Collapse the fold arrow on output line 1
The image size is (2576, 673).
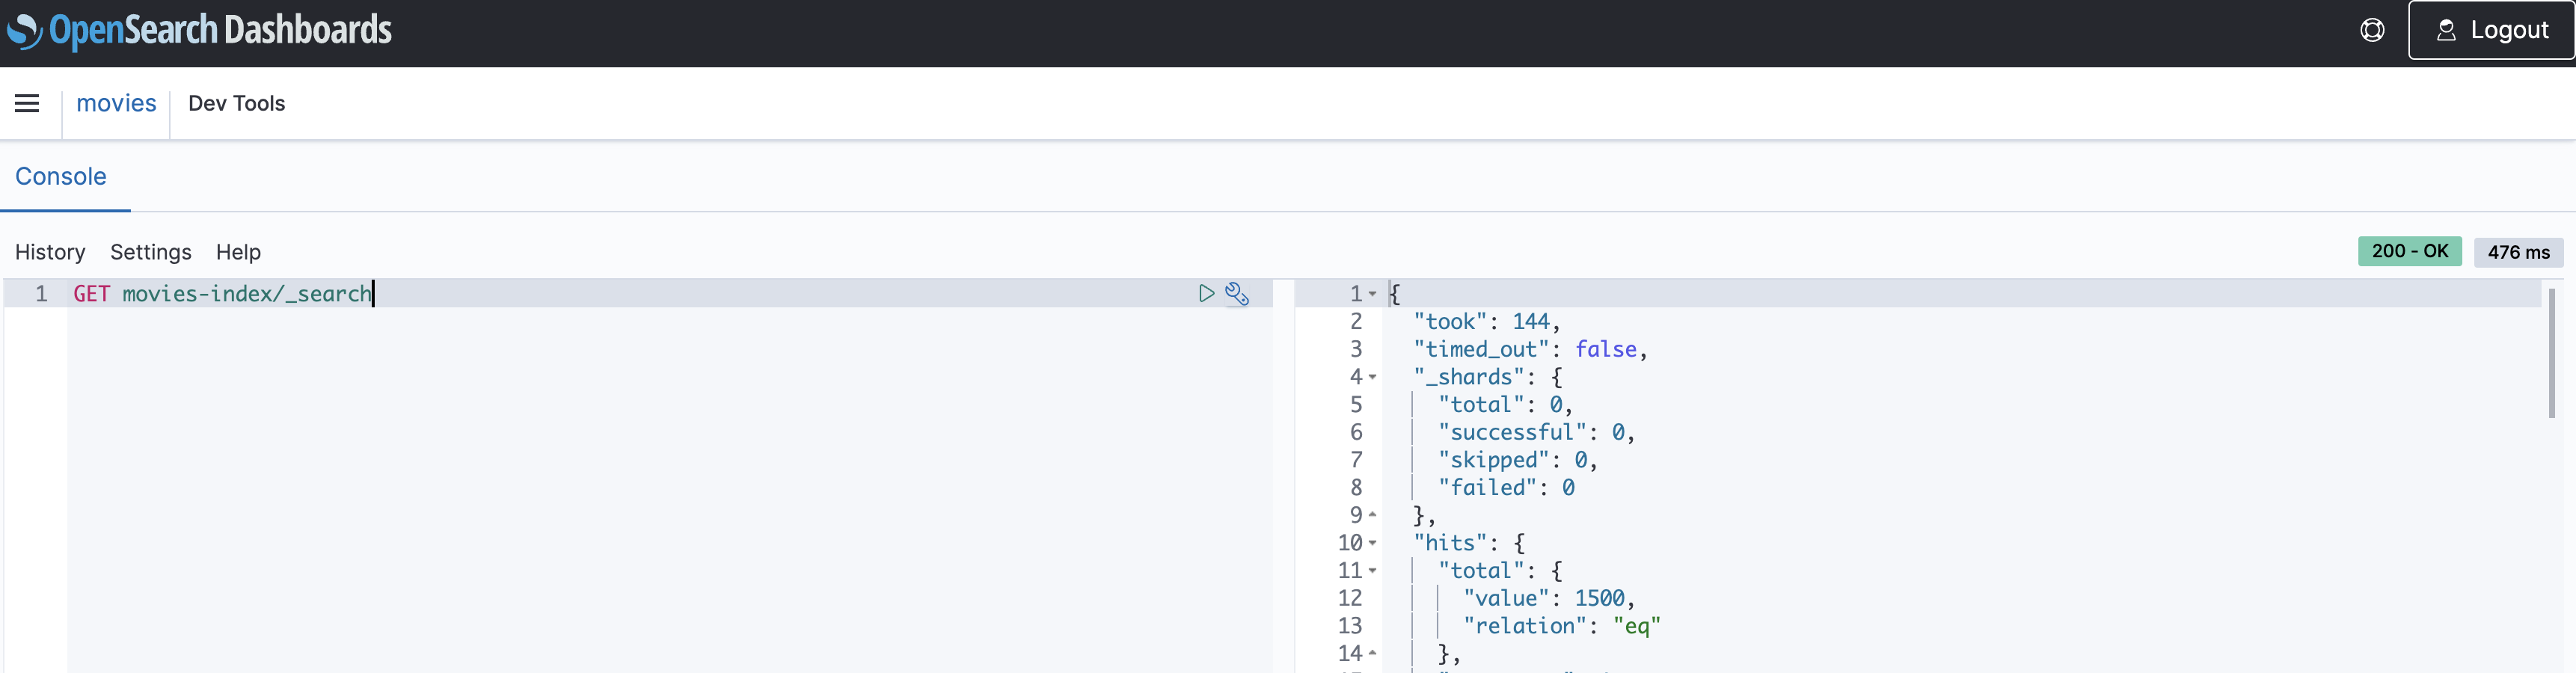(1372, 294)
